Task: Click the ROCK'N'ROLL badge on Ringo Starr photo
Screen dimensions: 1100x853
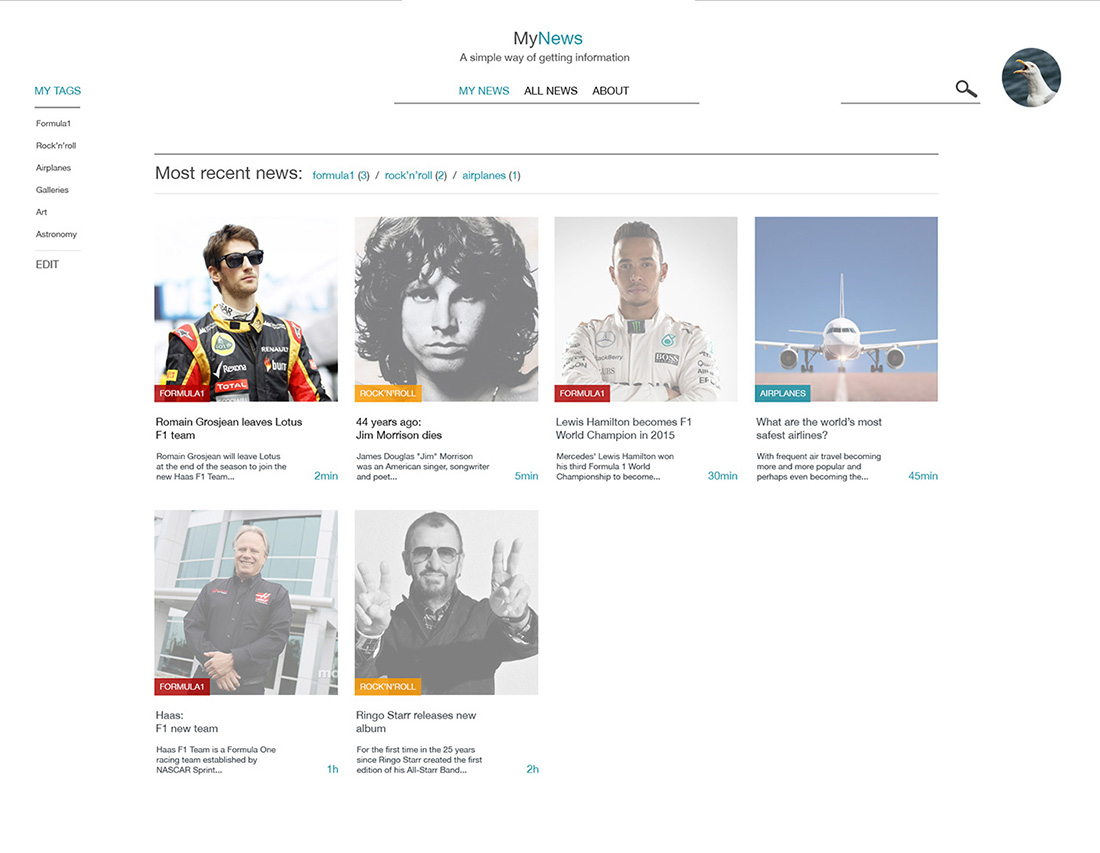Action: (388, 687)
